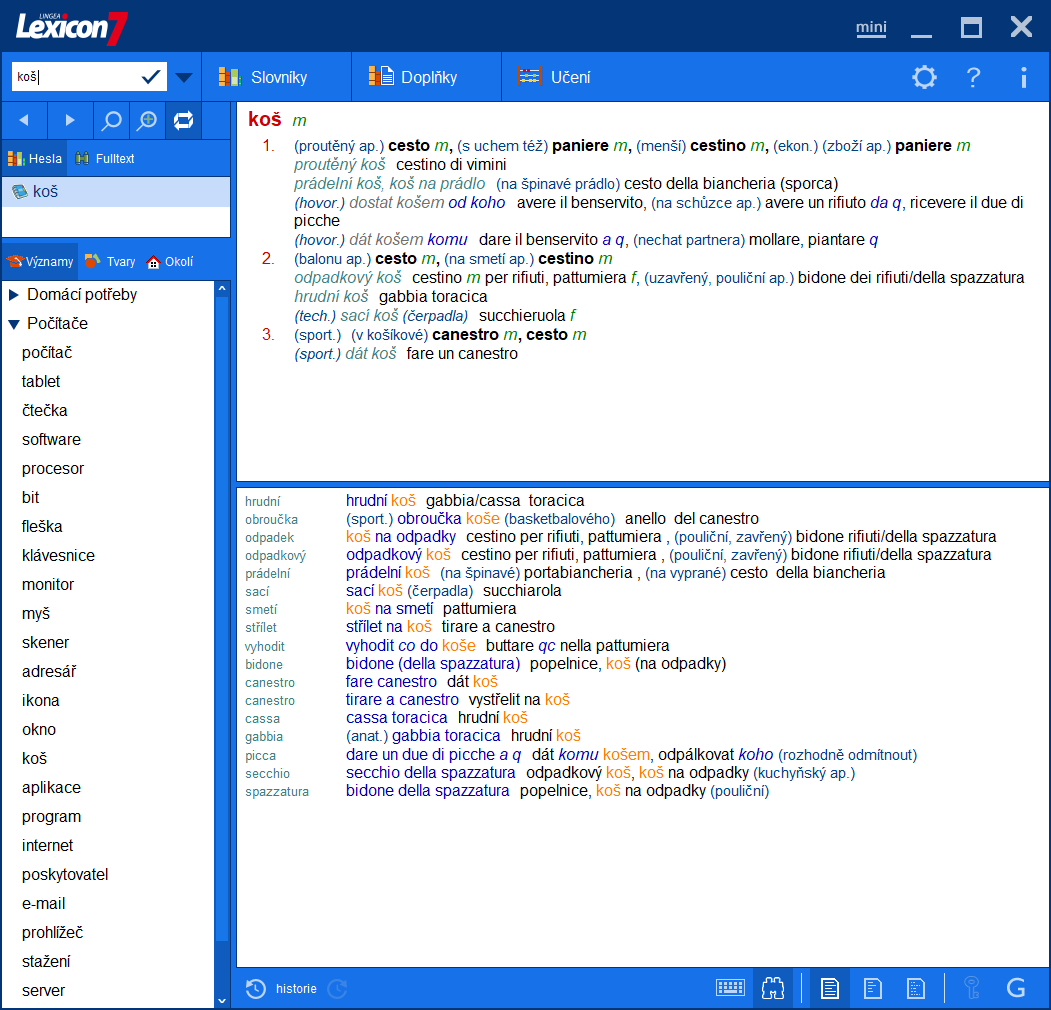Expand the Domácí potřeby category
The image size is (1051, 1010).
pyautogui.click(x=13, y=295)
